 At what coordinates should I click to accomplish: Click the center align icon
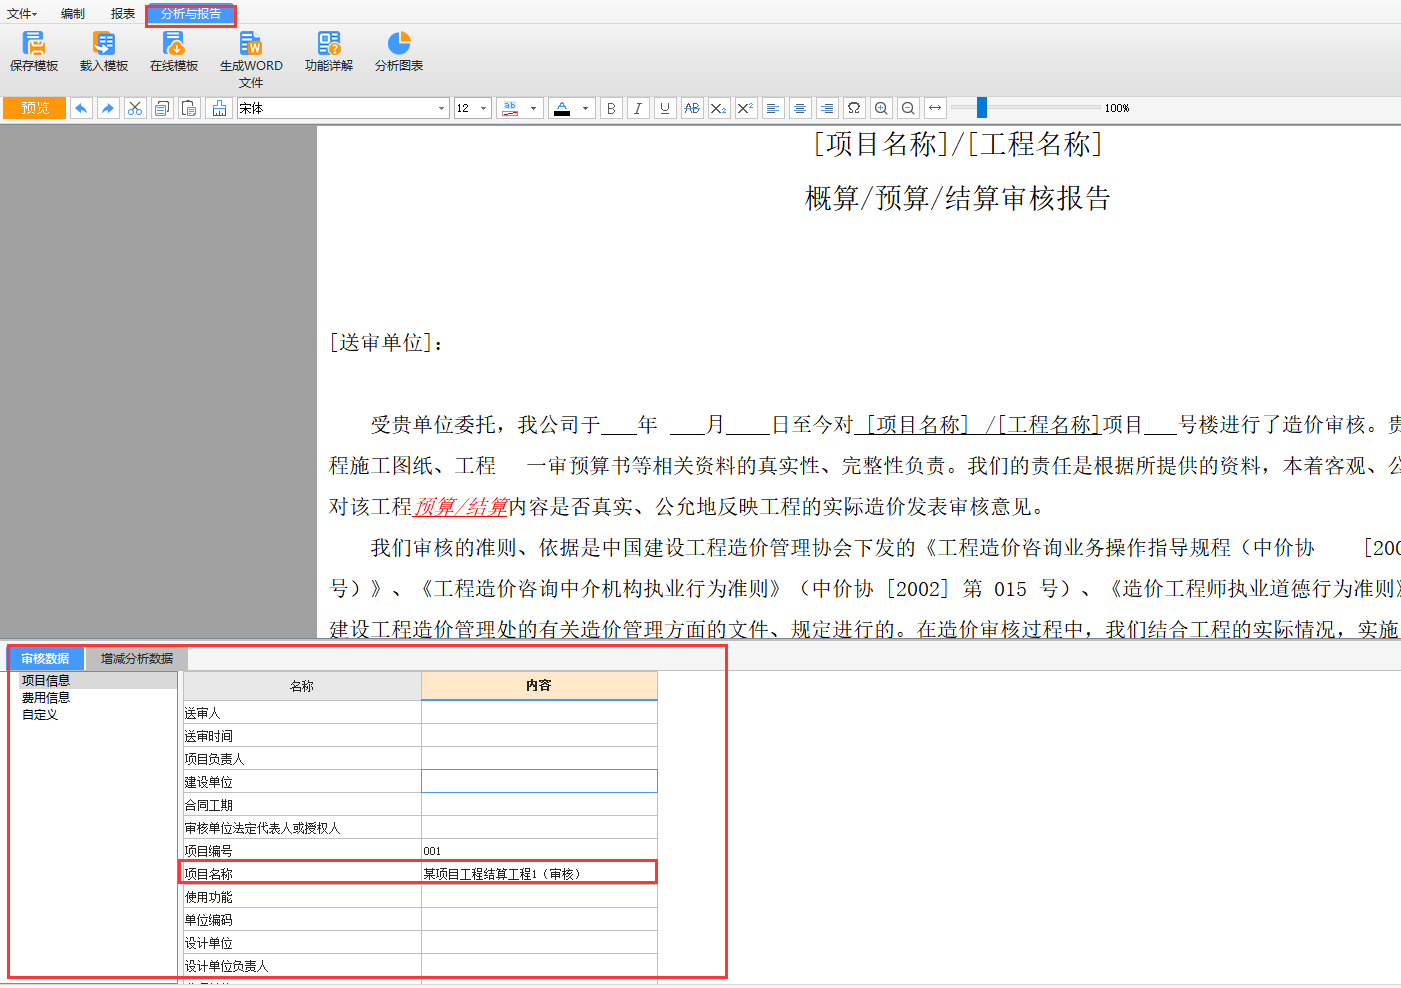800,108
